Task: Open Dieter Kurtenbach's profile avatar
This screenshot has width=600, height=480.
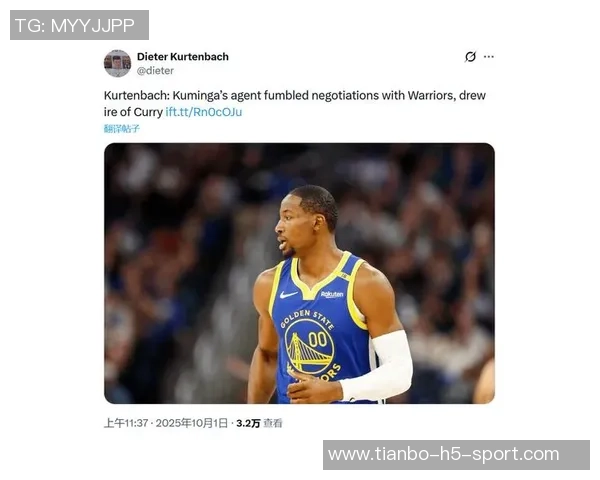Action: [x=117, y=63]
